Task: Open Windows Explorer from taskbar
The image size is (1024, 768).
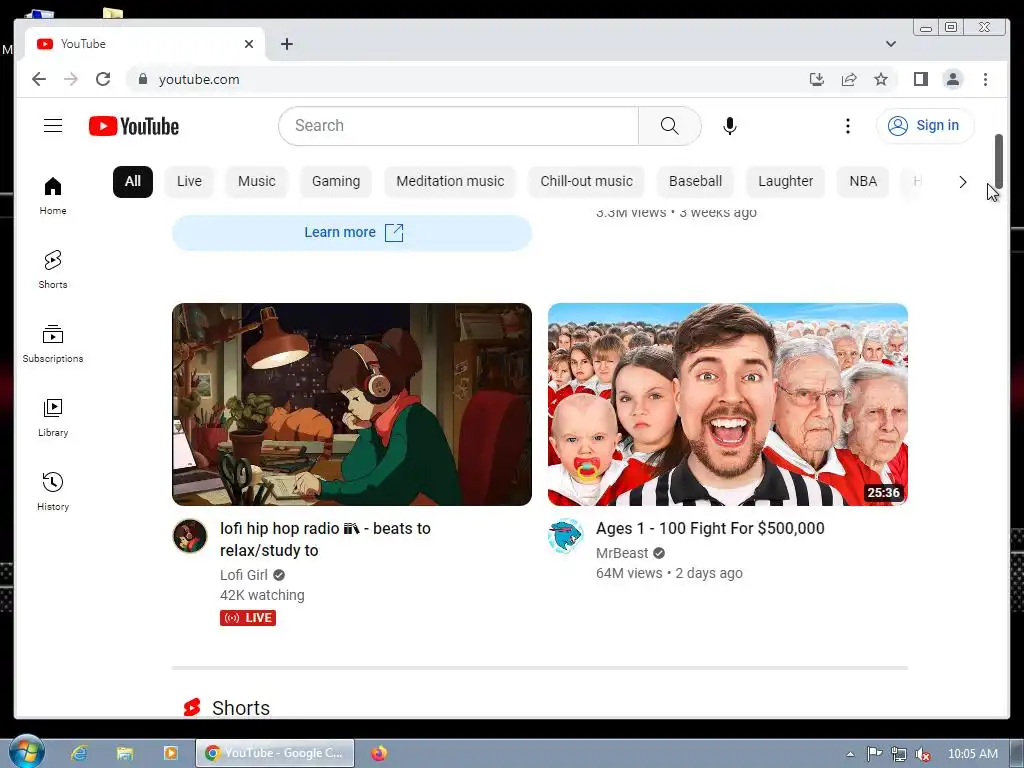Action: pos(125,753)
